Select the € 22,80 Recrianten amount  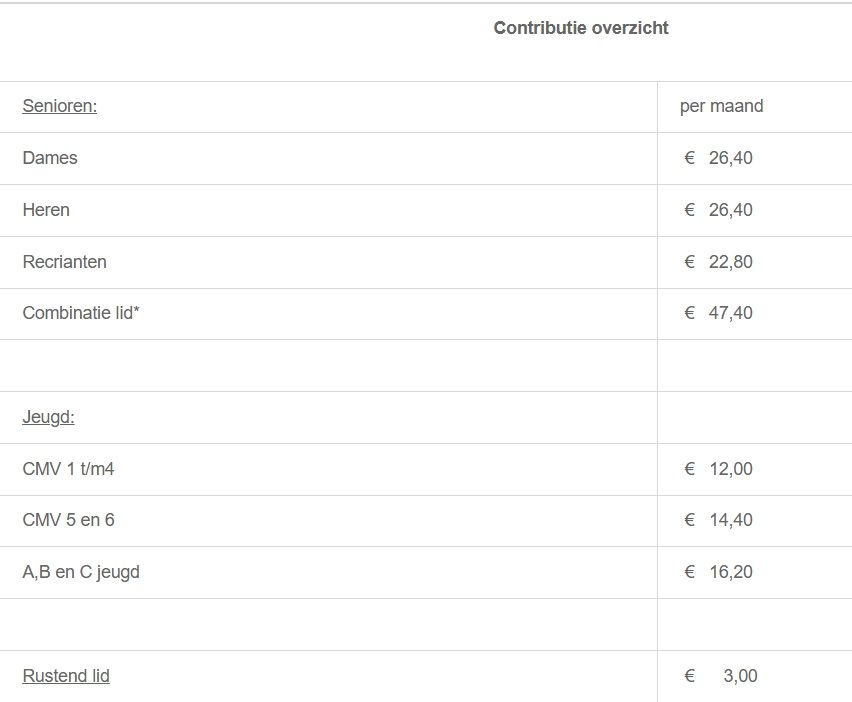coord(719,262)
